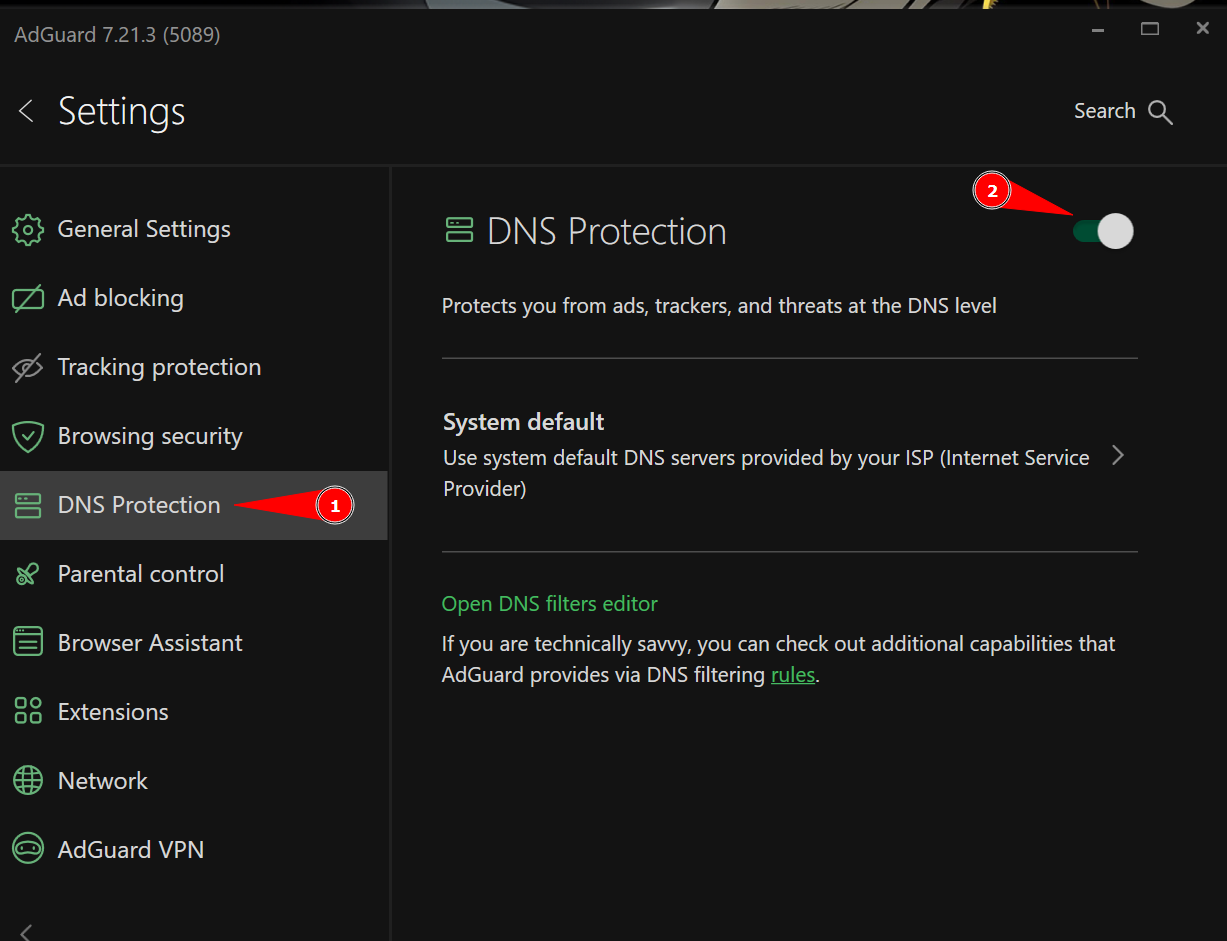The image size is (1227, 941).
Task: Go back using the Settings back arrow
Action: pos(25,111)
